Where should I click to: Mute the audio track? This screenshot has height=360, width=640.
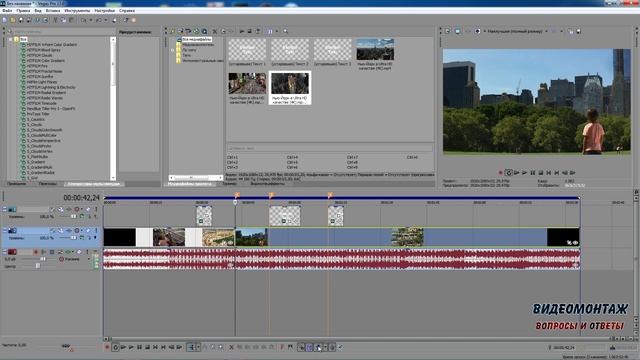79,252
